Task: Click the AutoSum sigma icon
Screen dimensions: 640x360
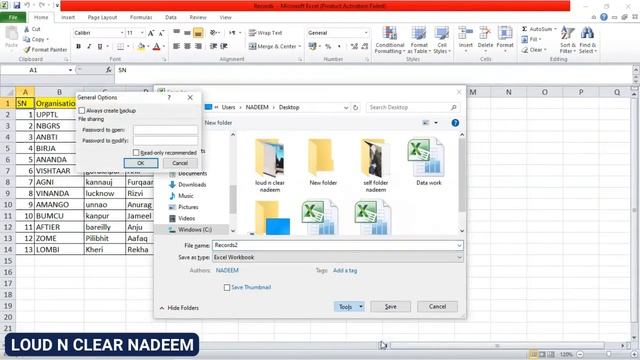Action: click(524, 29)
